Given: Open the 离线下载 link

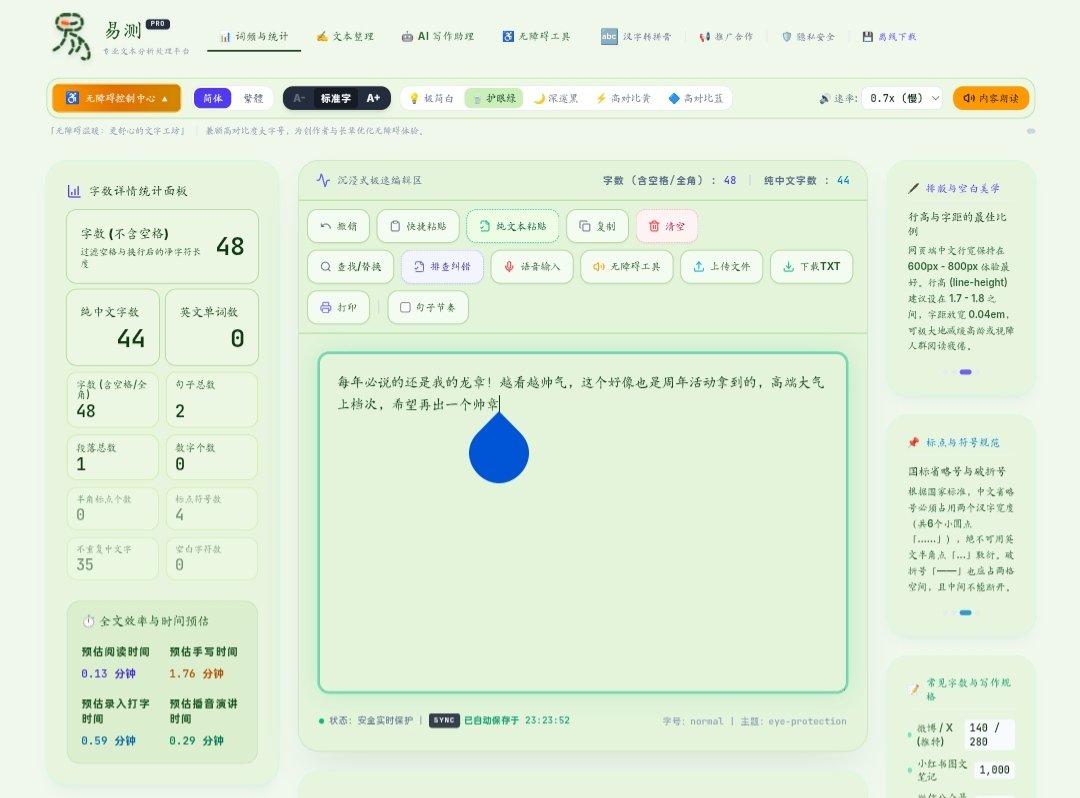Looking at the screenshot, I should (889, 36).
